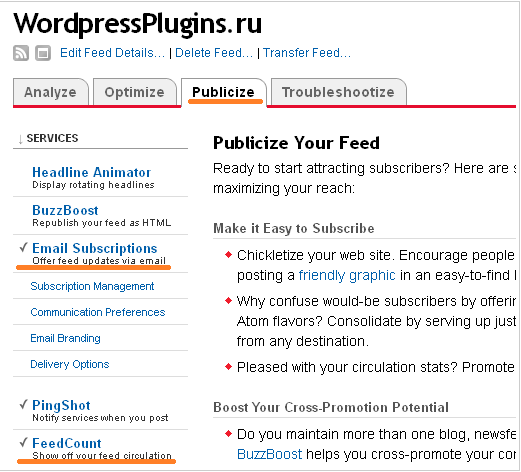This screenshot has height=472, width=521.
Task: Collapse the Services arrow icon
Action: tap(20, 139)
